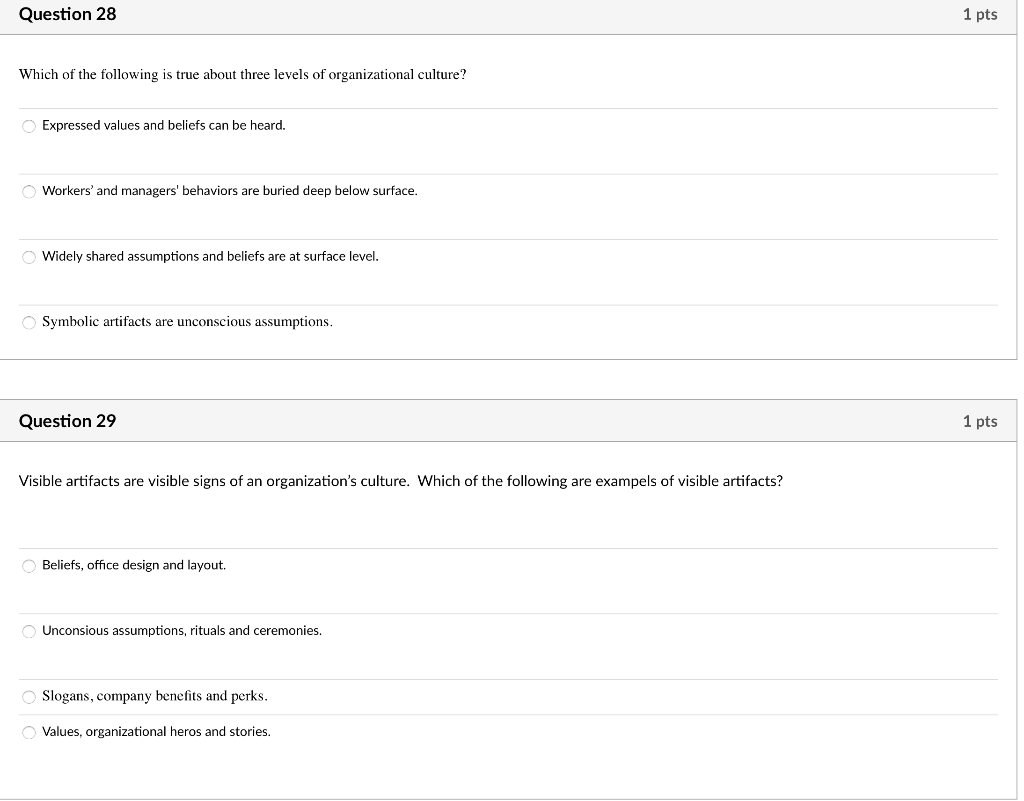Click the 'Beliefs, office design and layout' text
Image resolution: width=1024 pixels, height=801 pixels.
[x=134, y=565]
